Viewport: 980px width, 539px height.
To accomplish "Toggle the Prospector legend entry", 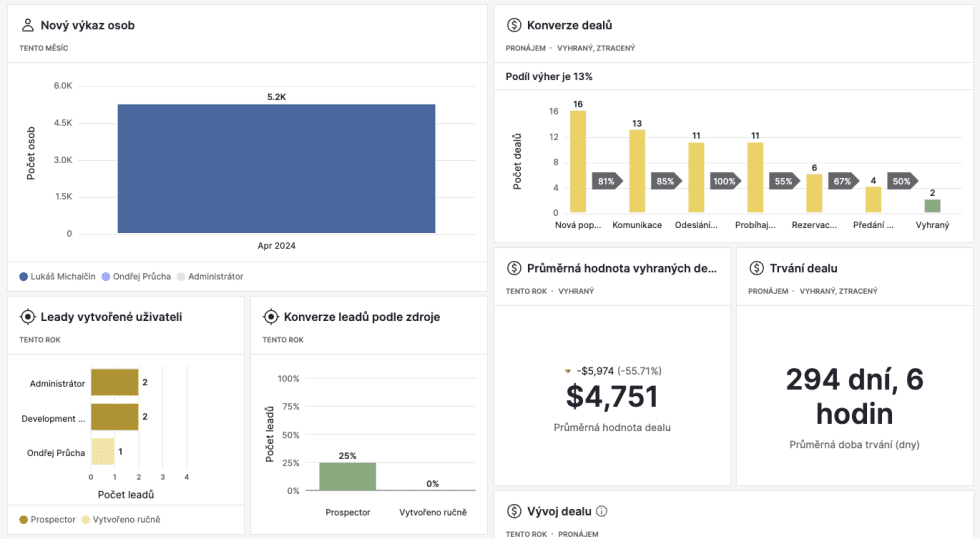I will coord(47,519).
